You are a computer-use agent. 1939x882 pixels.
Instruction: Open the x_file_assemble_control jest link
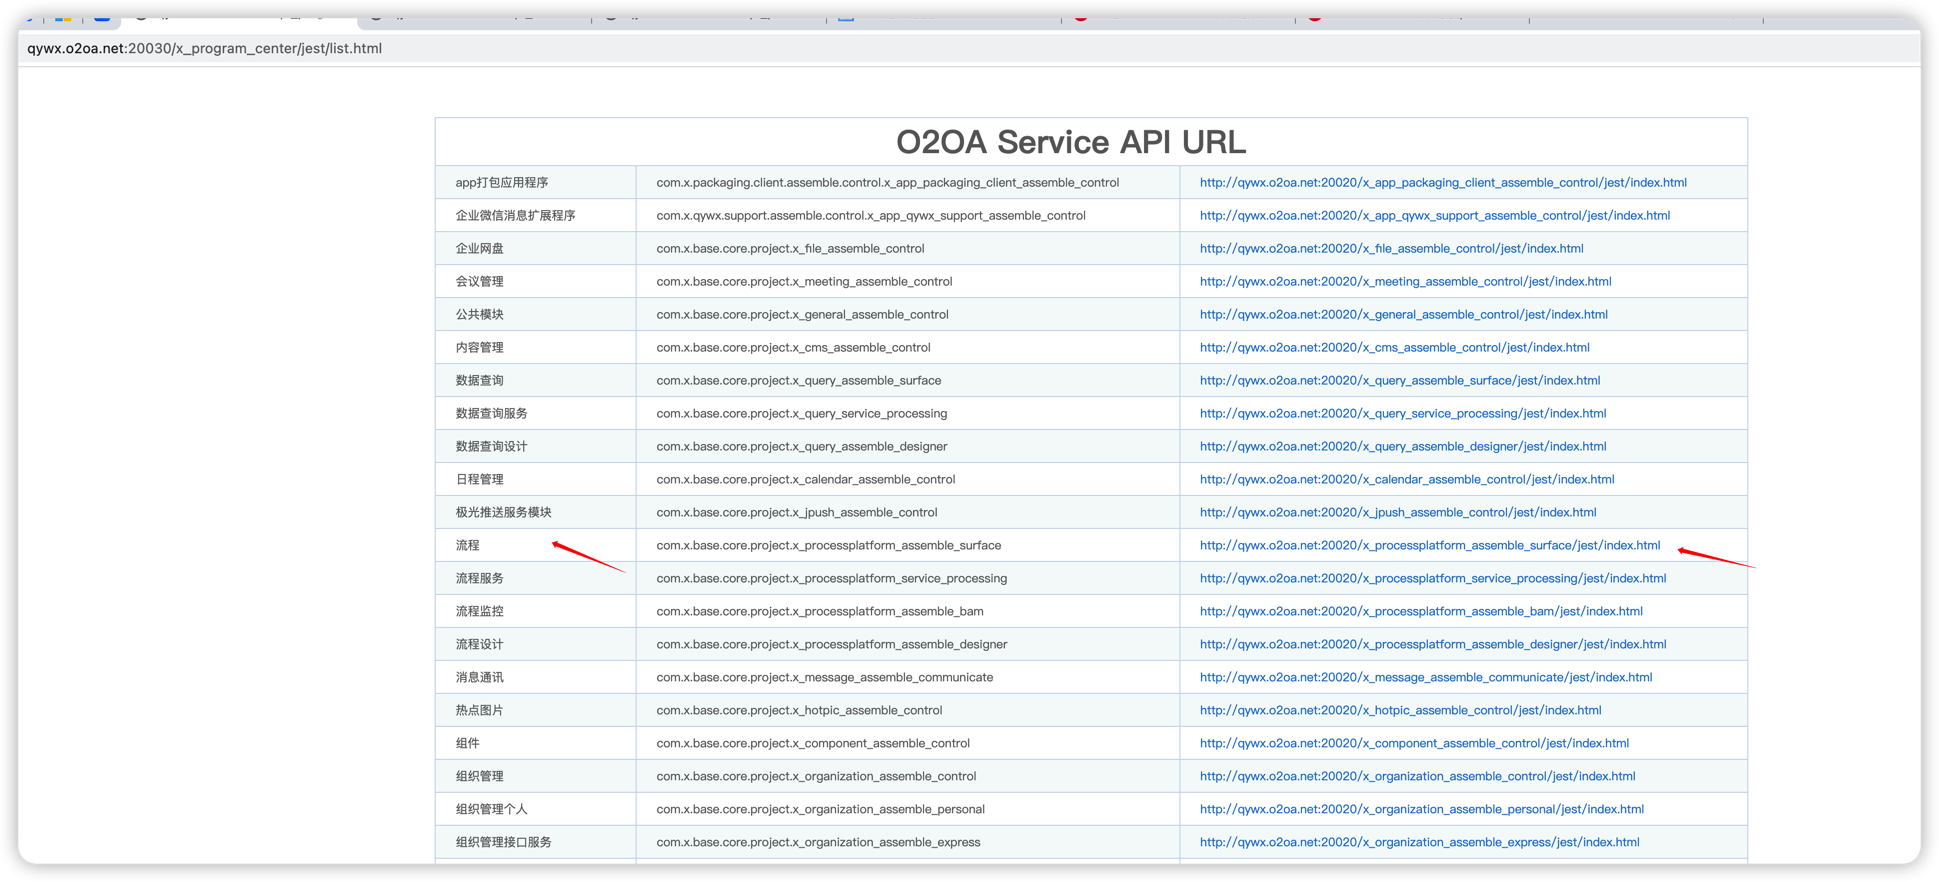pyautogui.click(x=1391, y=249)
